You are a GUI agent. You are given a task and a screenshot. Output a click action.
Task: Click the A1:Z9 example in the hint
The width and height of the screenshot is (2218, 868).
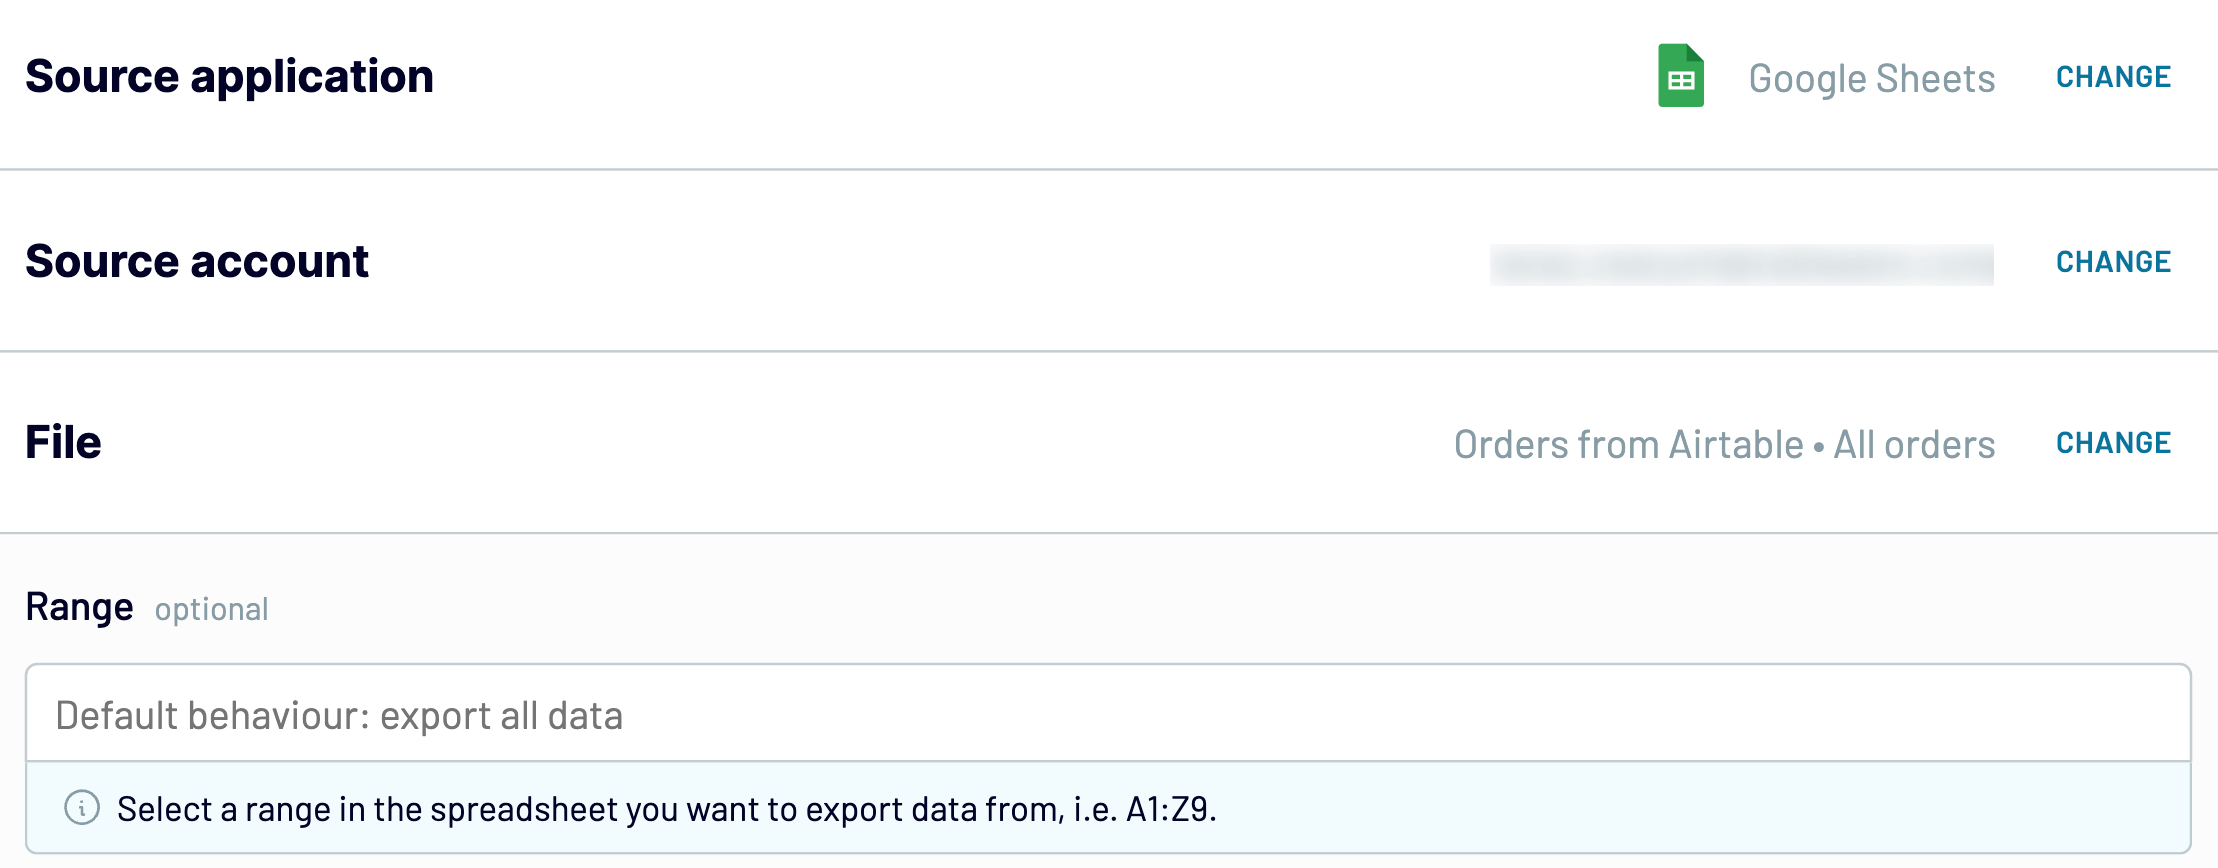point(1169,809)
